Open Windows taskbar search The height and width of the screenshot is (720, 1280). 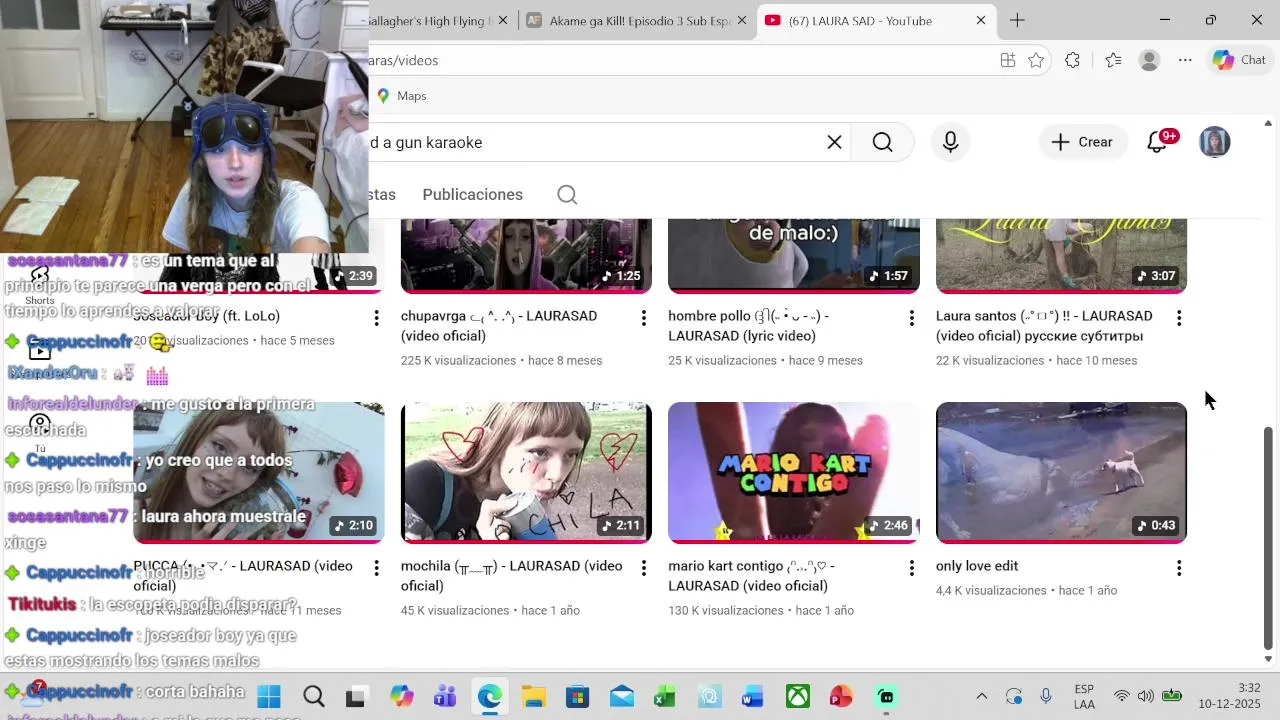coord(314,696)
